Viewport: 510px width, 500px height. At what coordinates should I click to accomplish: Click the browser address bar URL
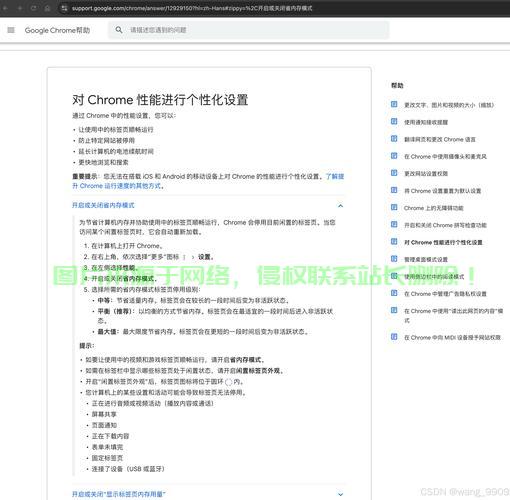point(192,8)
